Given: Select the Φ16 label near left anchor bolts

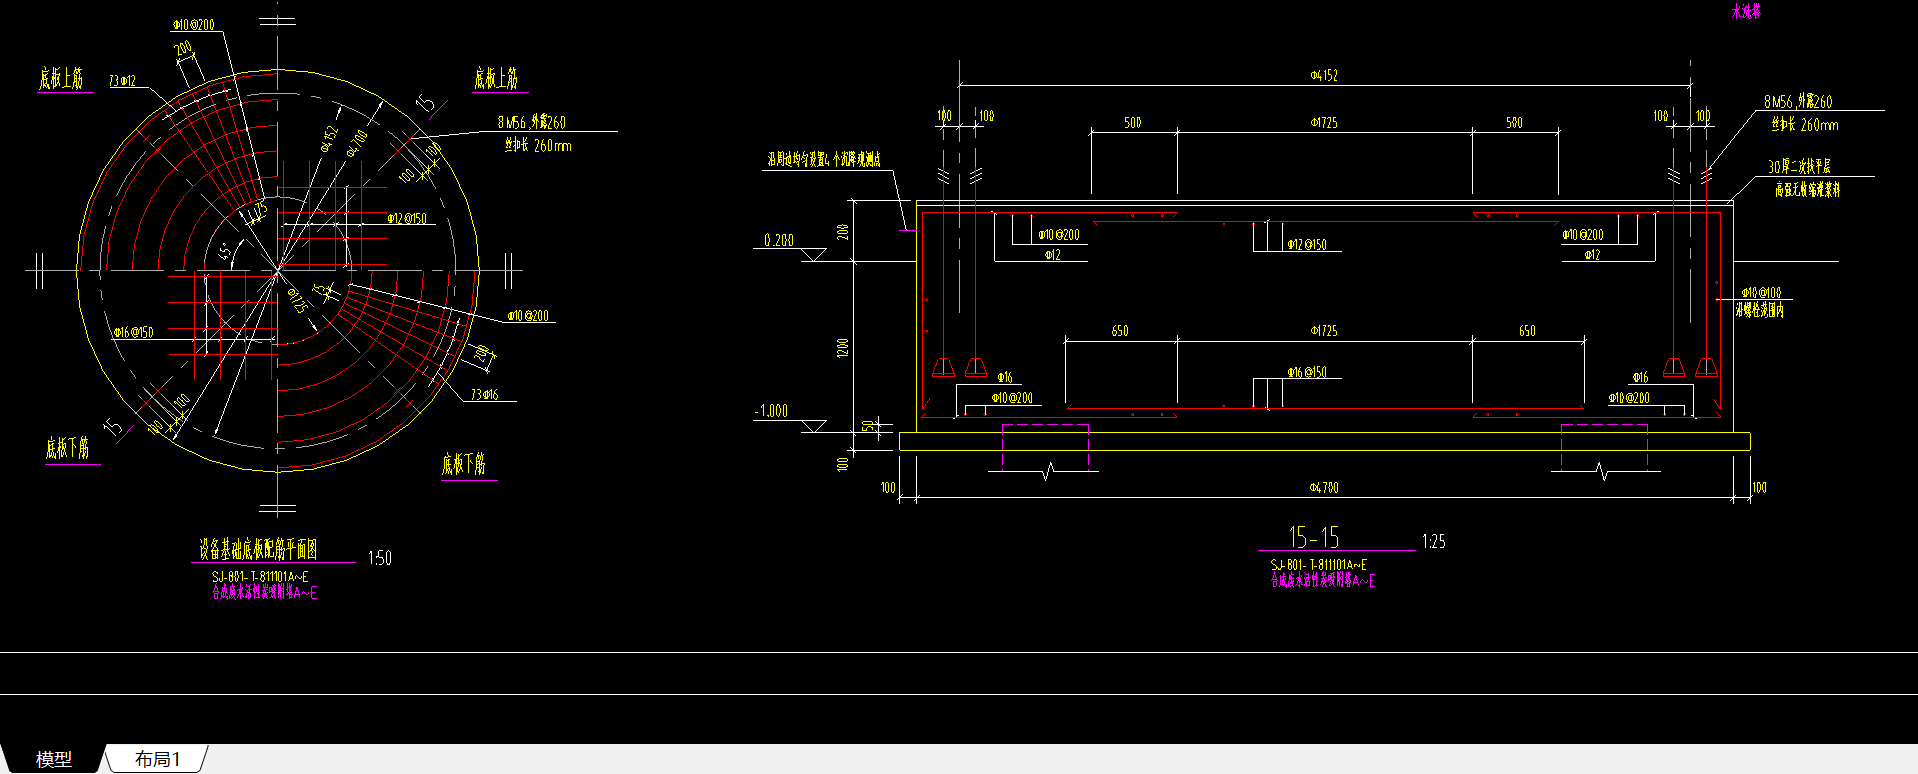Looking at the screenshot, I should 1005,377.
